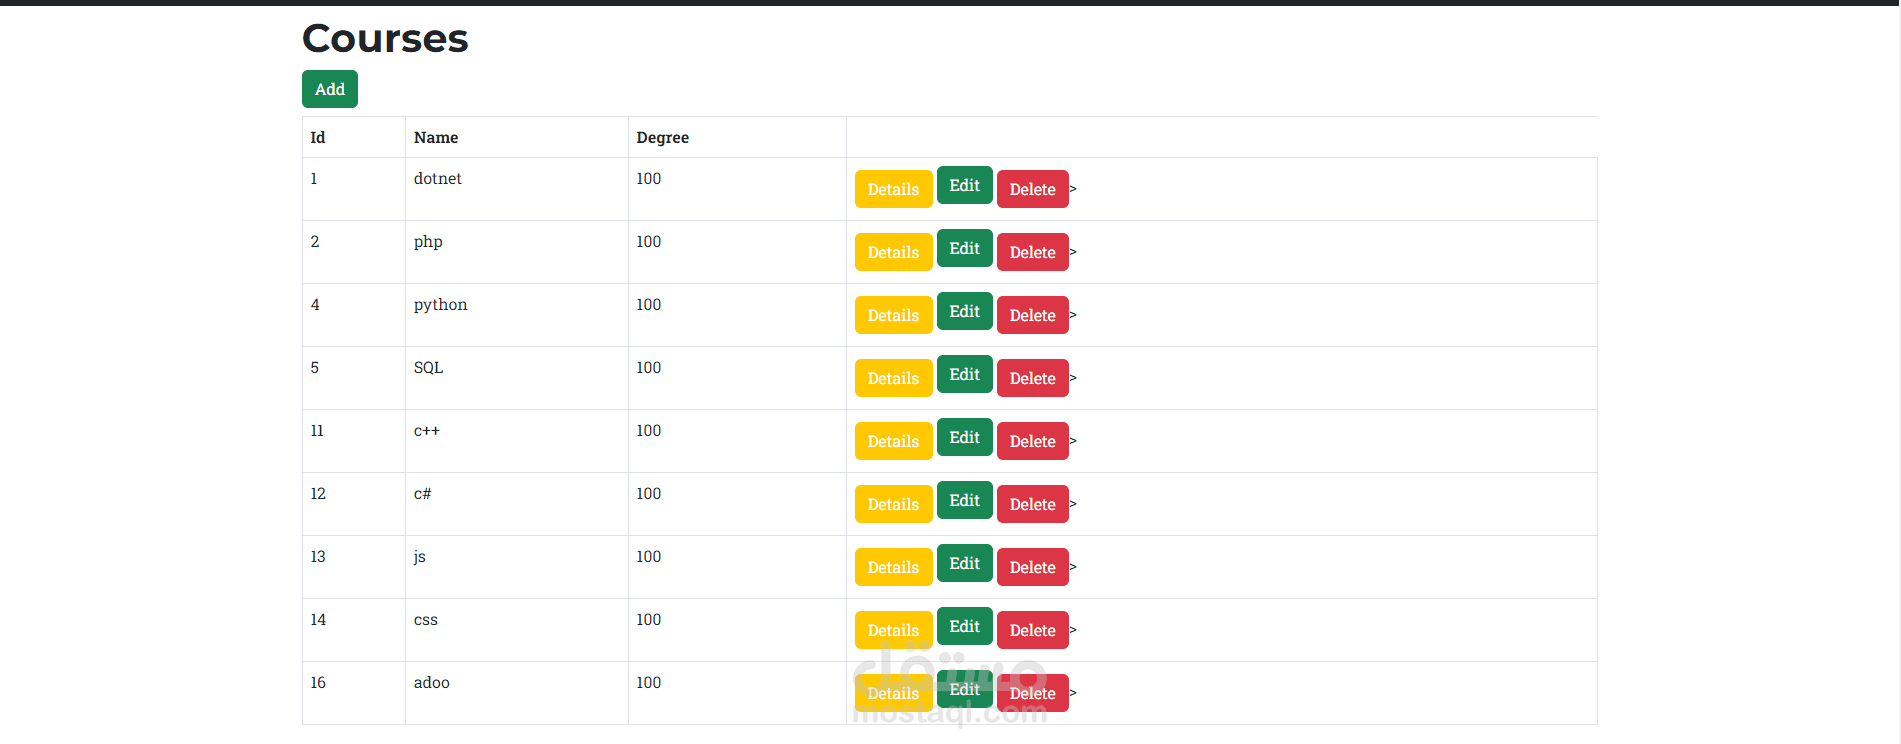Delete the SQL course
Image resolution: width=1901 pixels, height=744 pixels.
tap(1033, 378)
